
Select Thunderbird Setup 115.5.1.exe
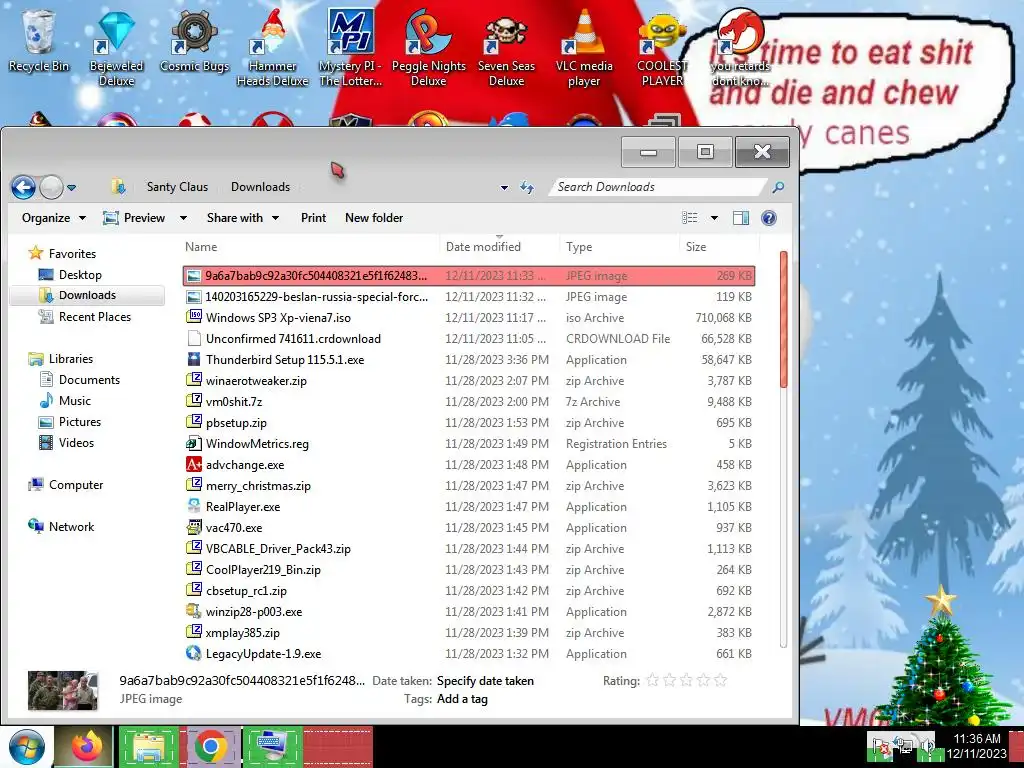[469, 359]
